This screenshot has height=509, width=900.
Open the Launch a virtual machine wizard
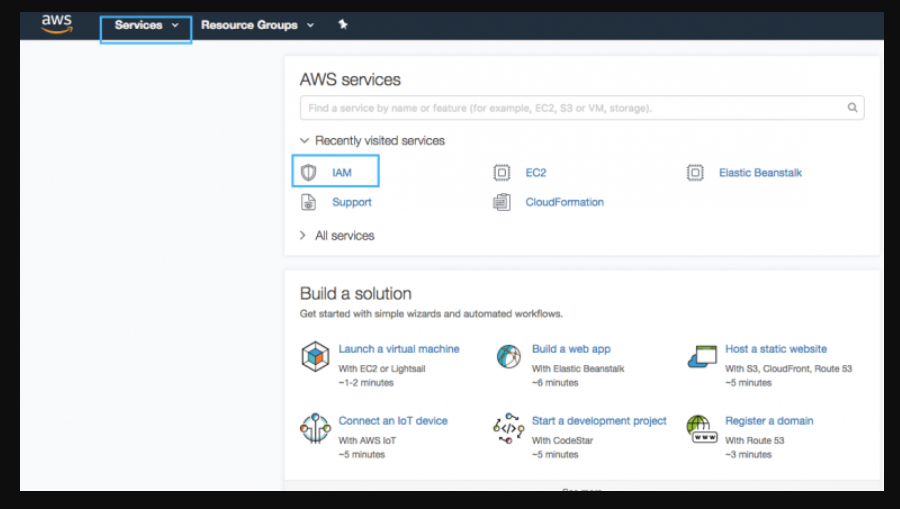(399, 349)
